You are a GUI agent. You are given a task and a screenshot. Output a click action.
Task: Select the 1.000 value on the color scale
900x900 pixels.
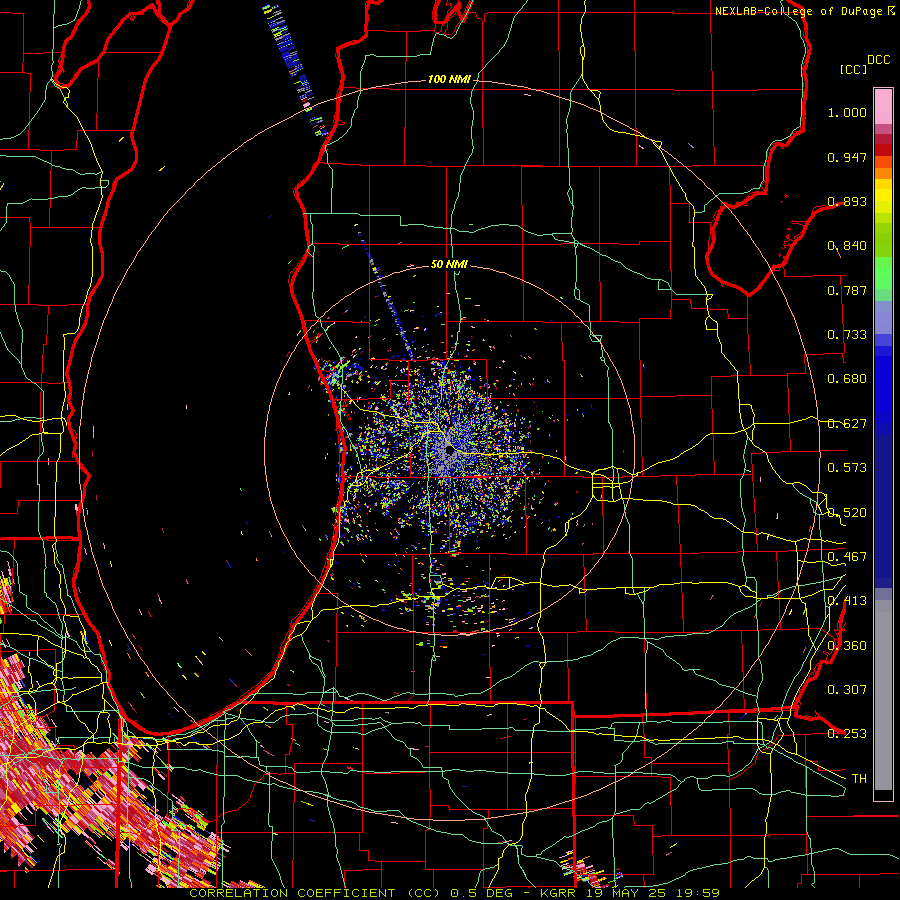tap(847, 112)
